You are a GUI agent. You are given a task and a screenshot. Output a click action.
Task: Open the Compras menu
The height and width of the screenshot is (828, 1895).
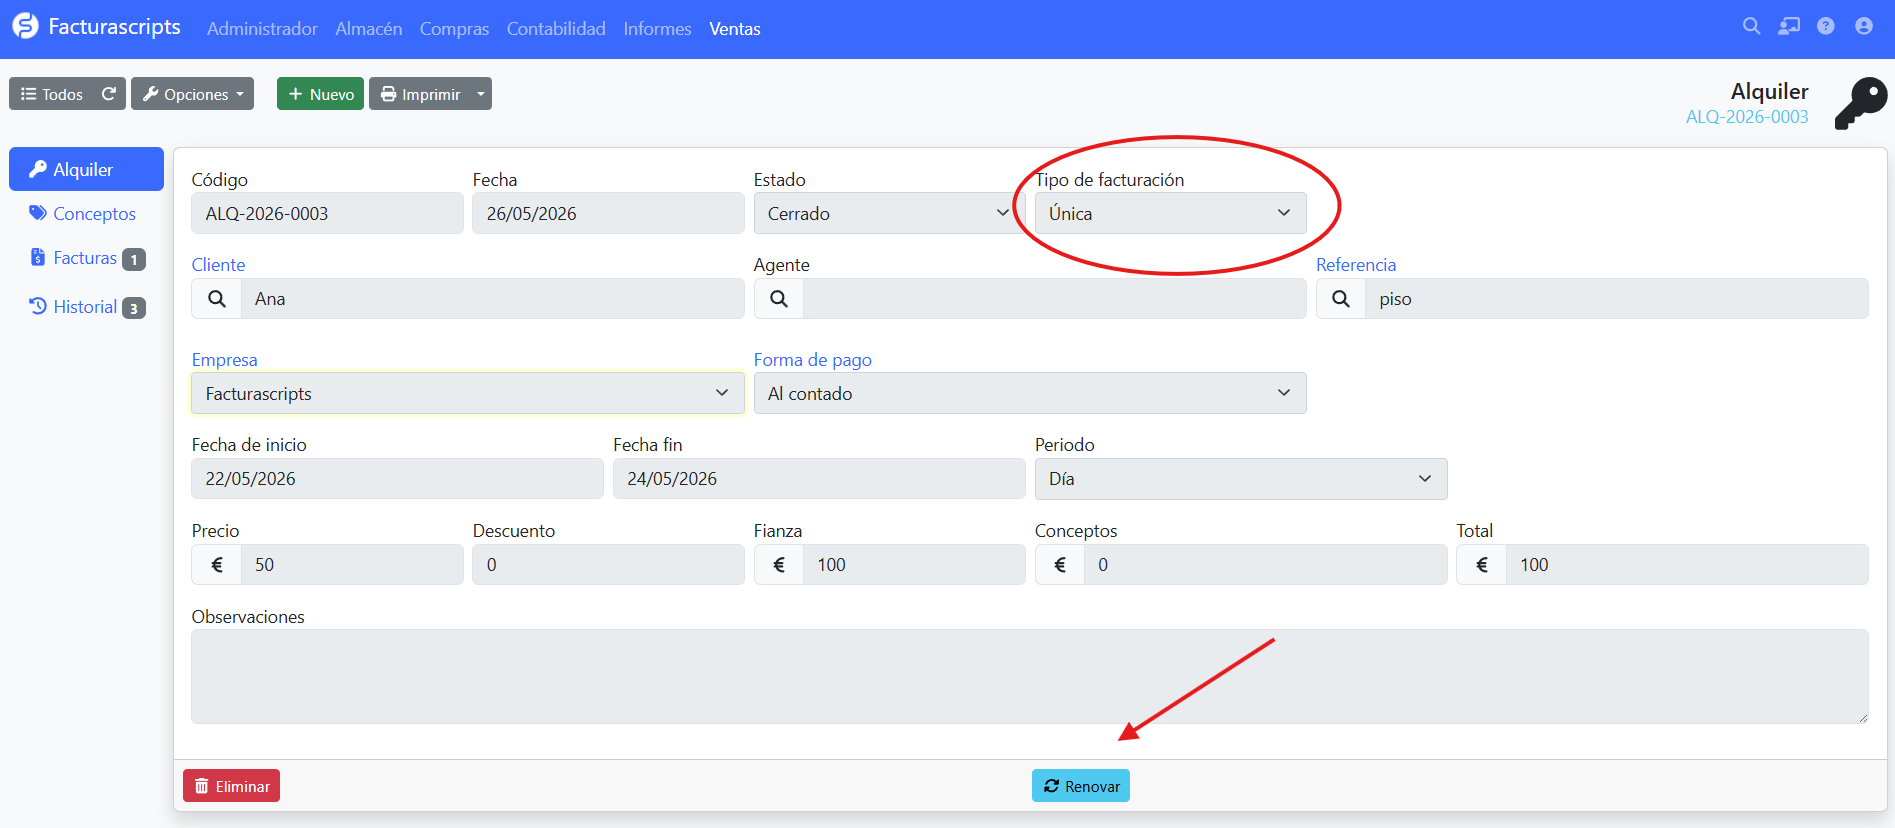pyautogui.click(x=454, y=29)
